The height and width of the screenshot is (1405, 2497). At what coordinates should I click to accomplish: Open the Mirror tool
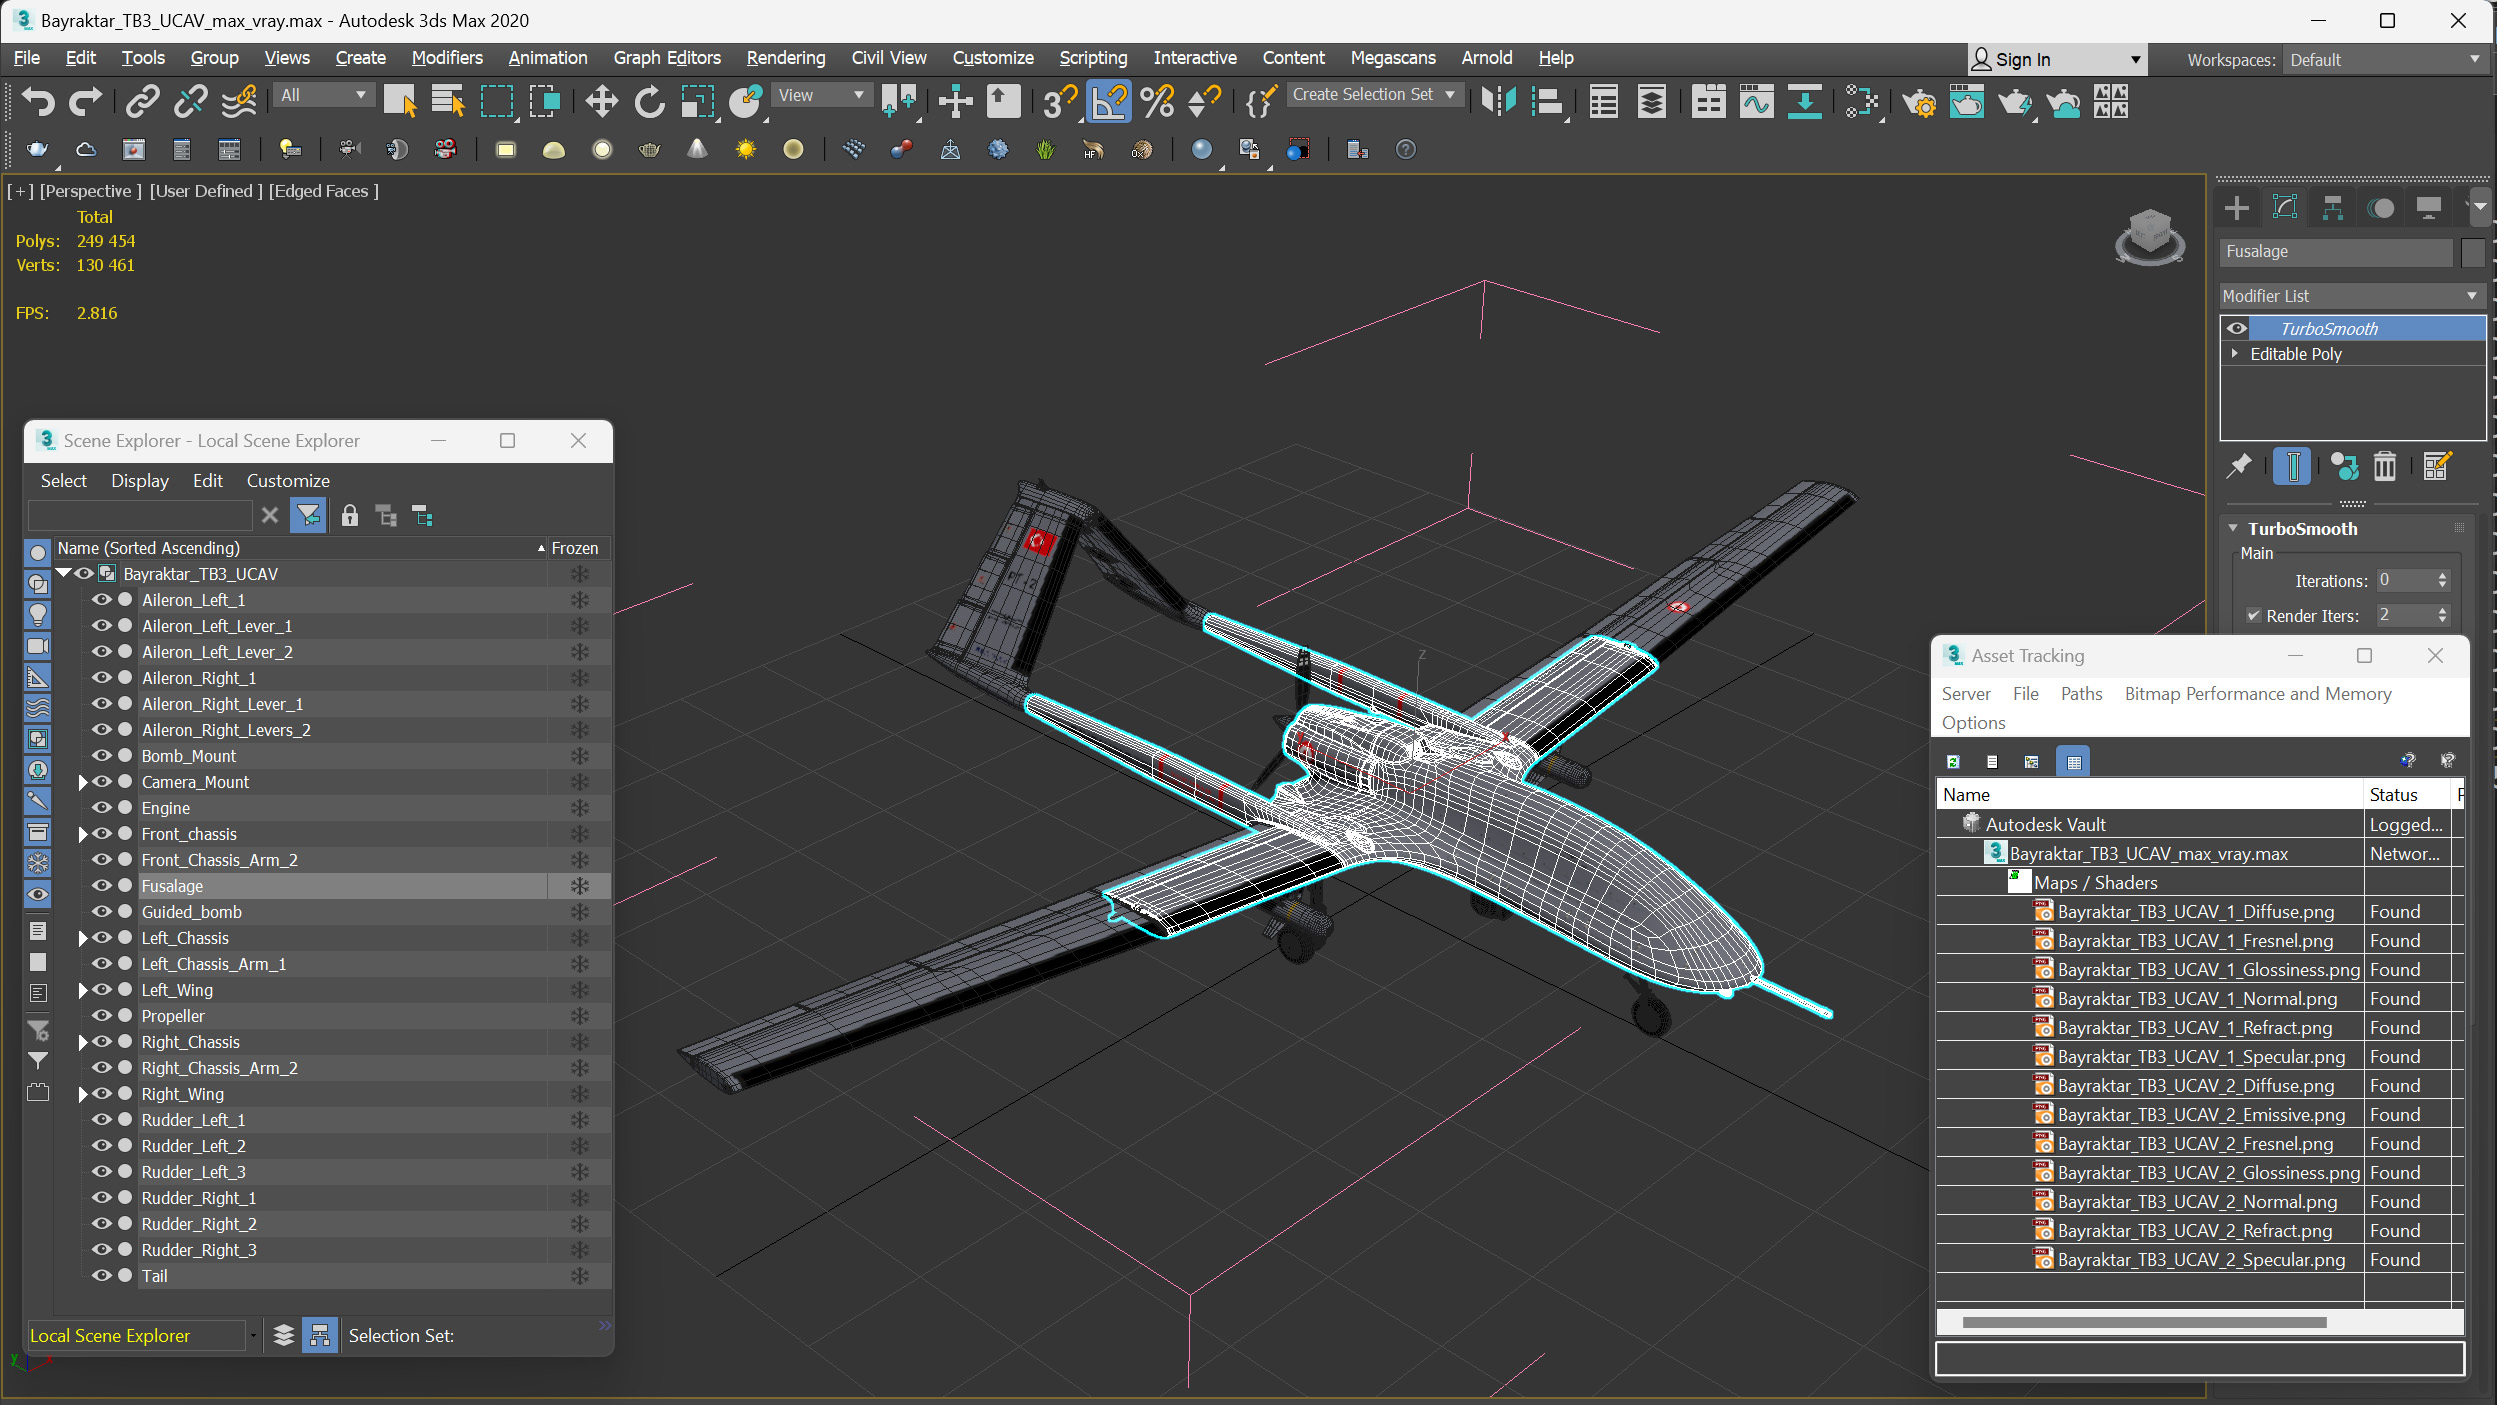[1498, 101]
